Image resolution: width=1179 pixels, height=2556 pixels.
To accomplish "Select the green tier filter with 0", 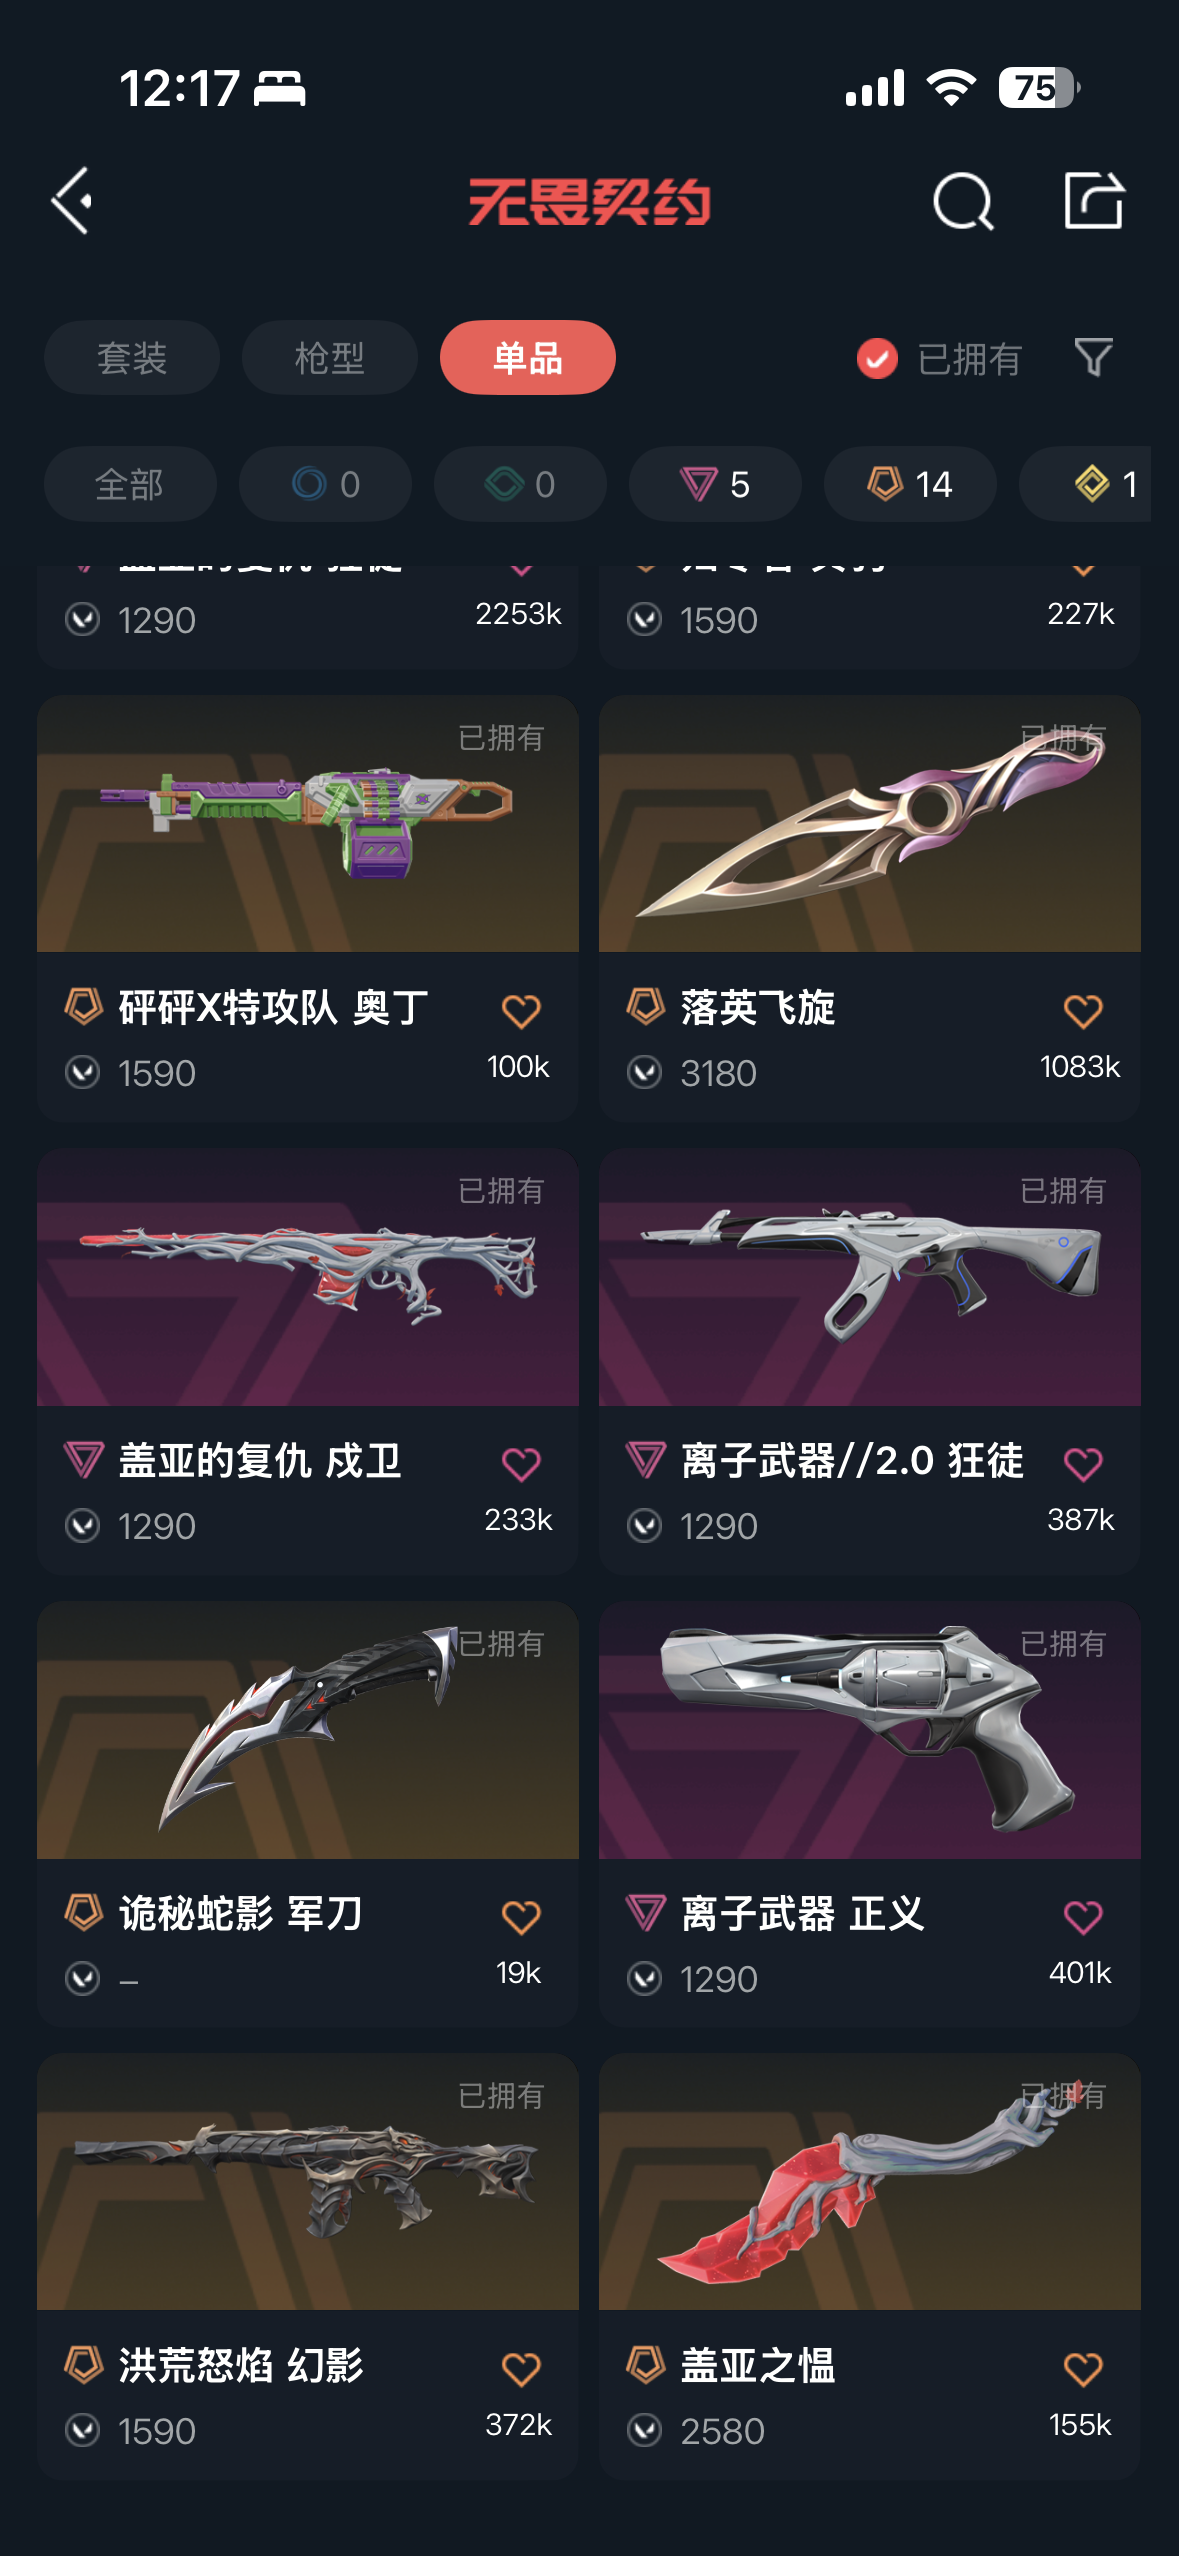I will 520,484.
